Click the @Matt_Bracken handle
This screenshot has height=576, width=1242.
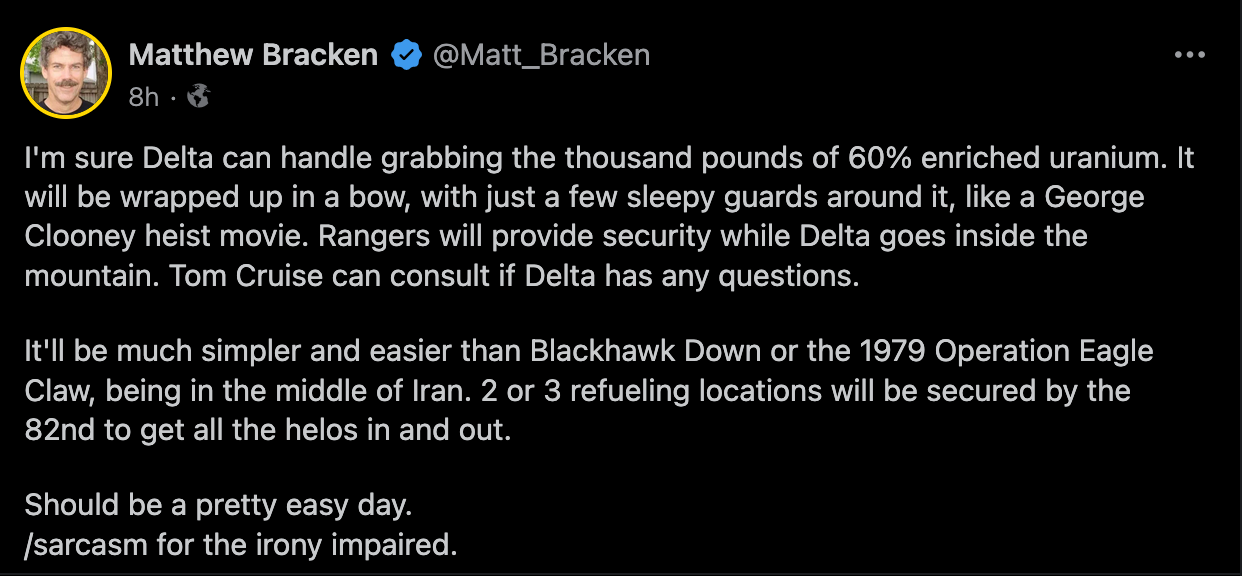pos(541,56)
